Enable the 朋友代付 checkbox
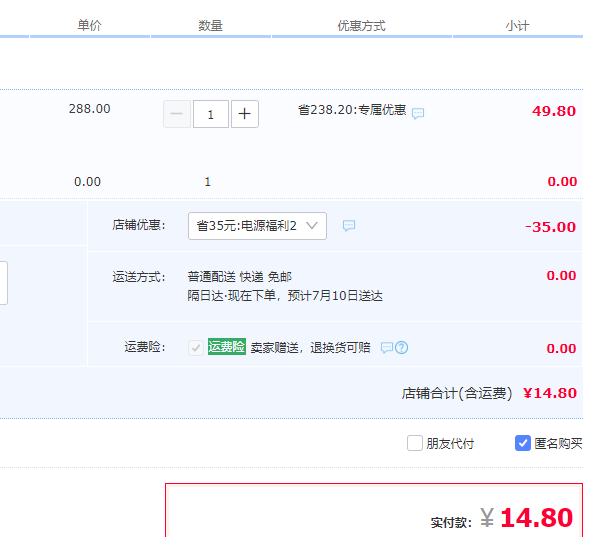This screenshot has height=537, width=594. [415, 443]
